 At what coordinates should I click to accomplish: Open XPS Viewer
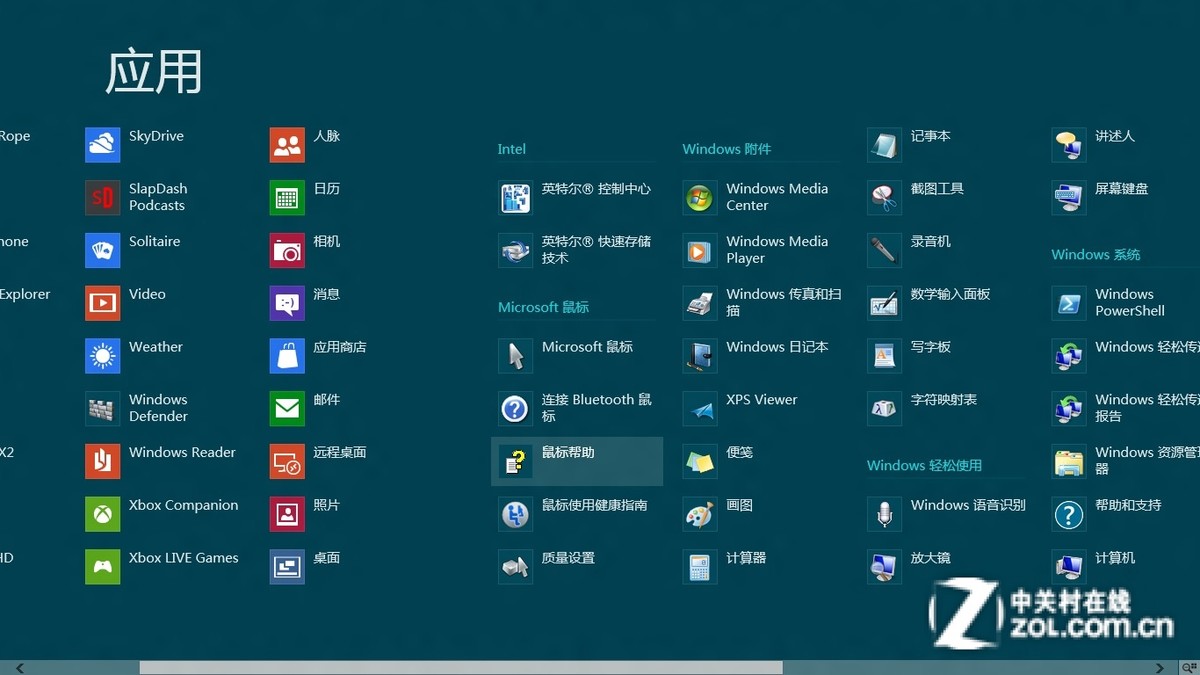pyautogui.click(x=700, y=408)
